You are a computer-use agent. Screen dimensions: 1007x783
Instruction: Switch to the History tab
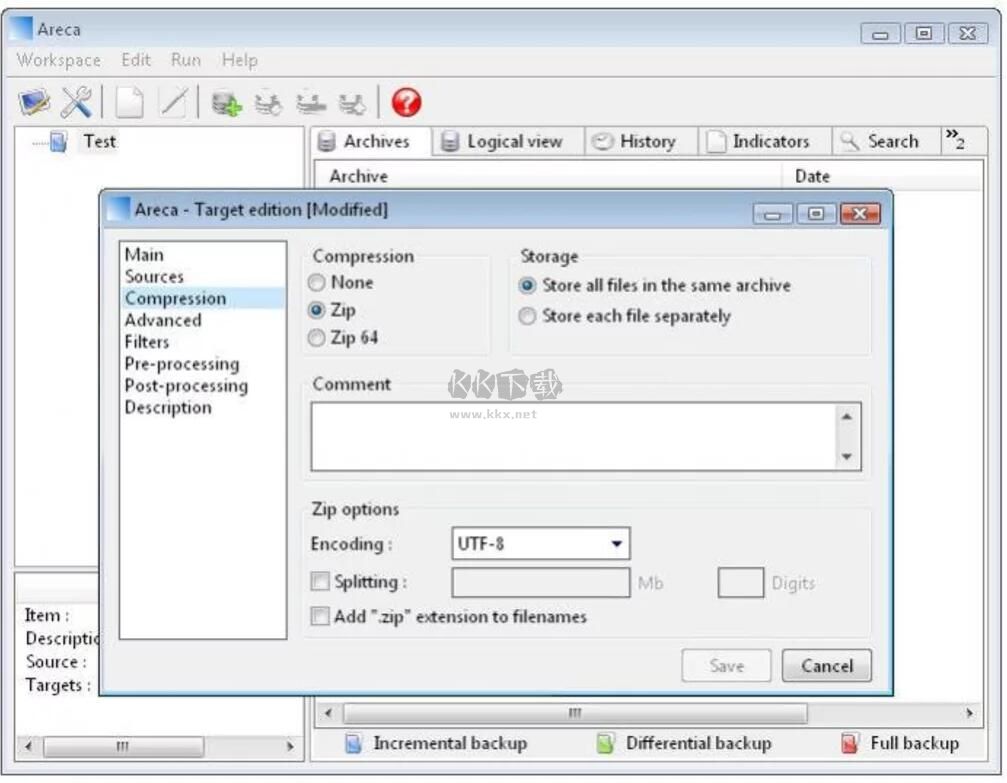[641, 141]
